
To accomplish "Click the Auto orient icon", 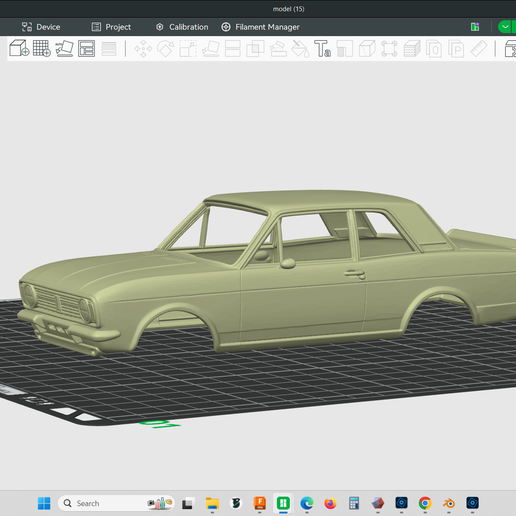I will pyautogui.click(x=64, y=49).
